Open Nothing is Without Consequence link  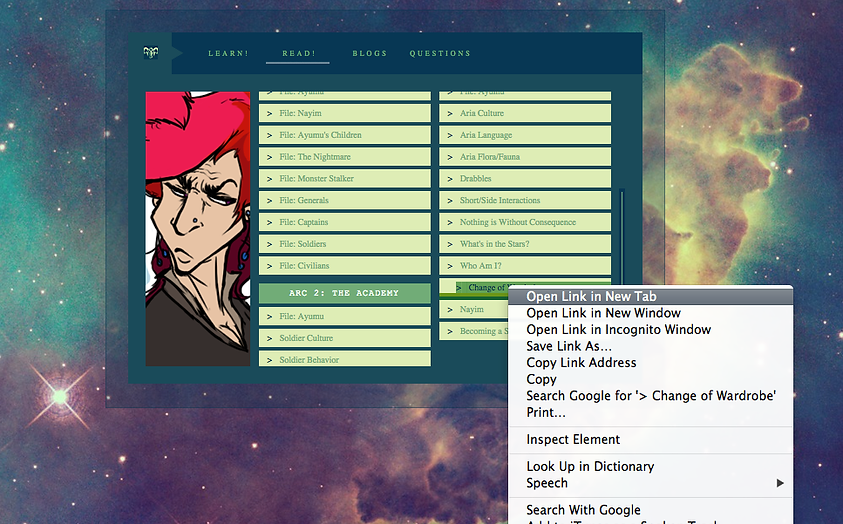click(525, 222)
